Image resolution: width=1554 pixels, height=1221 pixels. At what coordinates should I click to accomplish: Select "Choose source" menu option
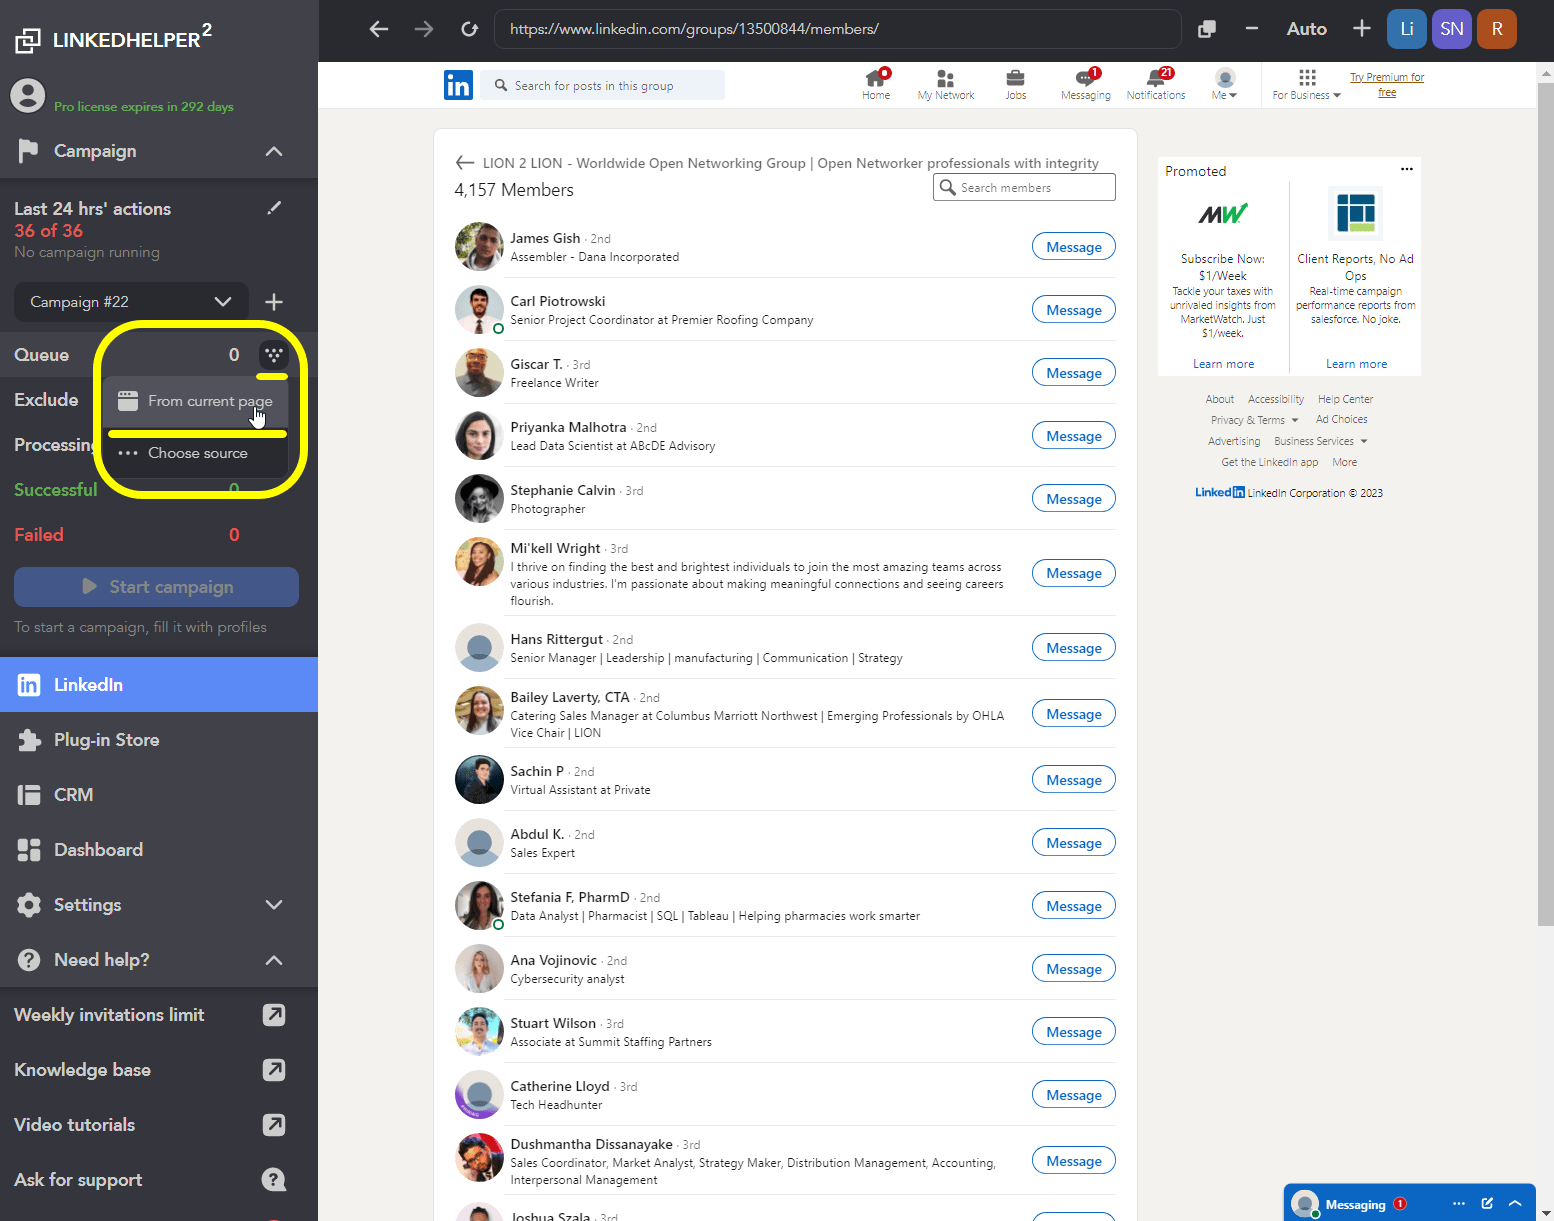pyautogui.click(x=197, y=453)
